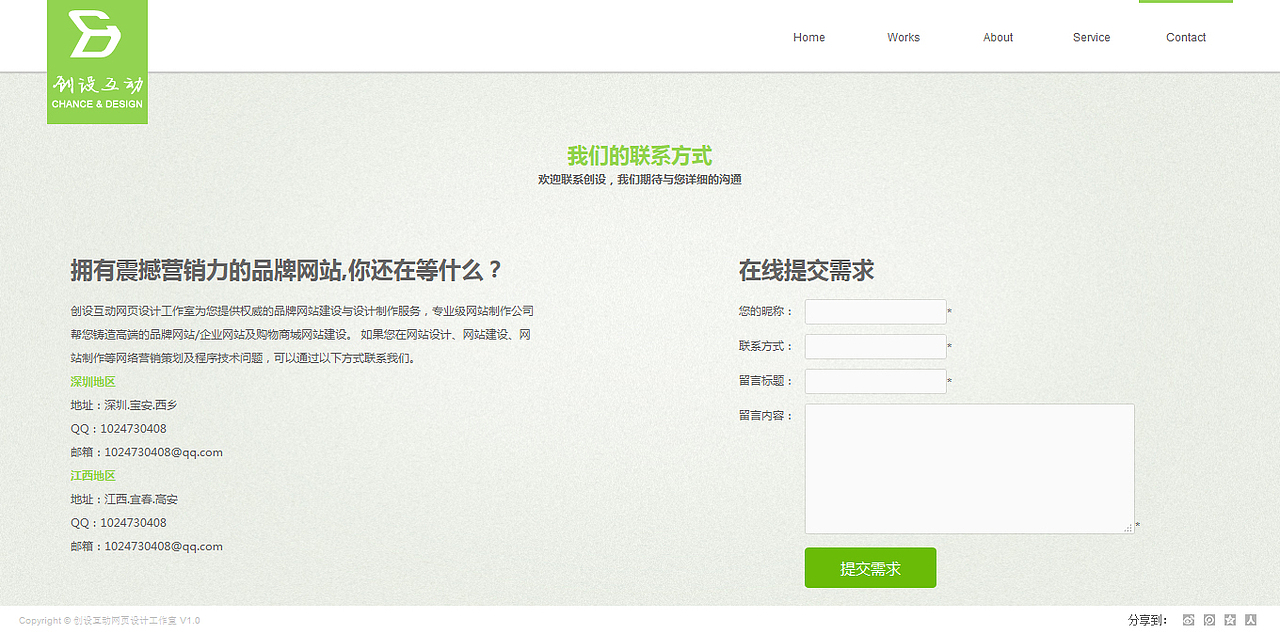Share to Tencent Weibo icon
The height and width of the screenshot is (634, 1280).
pos(1209,620)
